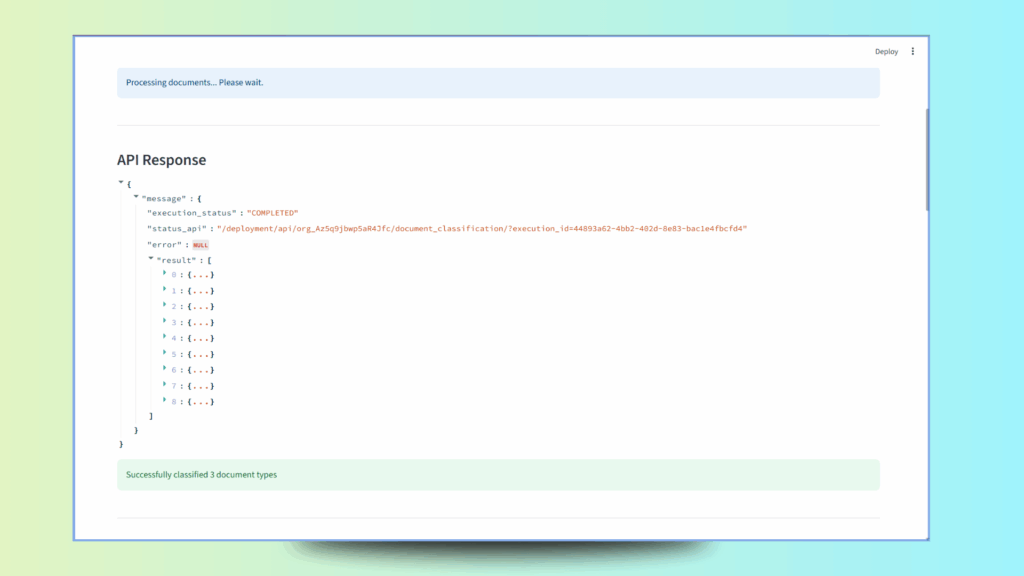Click the page vertical scrollbar
1024x576 pixels.
[x=927, y=160]
